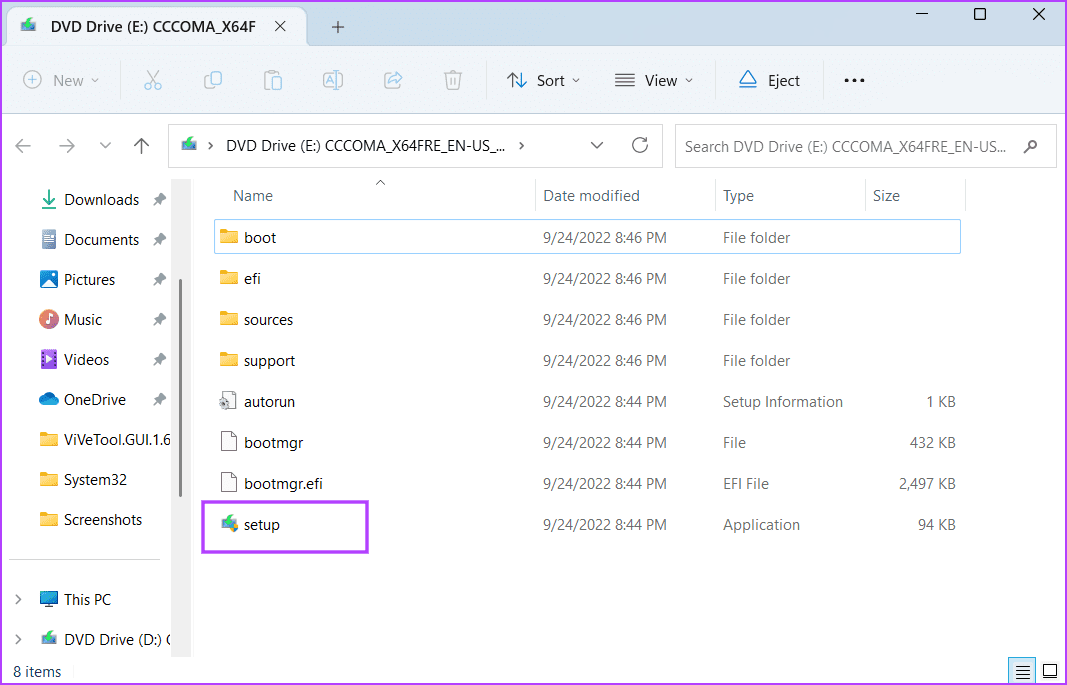Select the autorun setup information file
1067x685 pixels.
coord(587,401)
